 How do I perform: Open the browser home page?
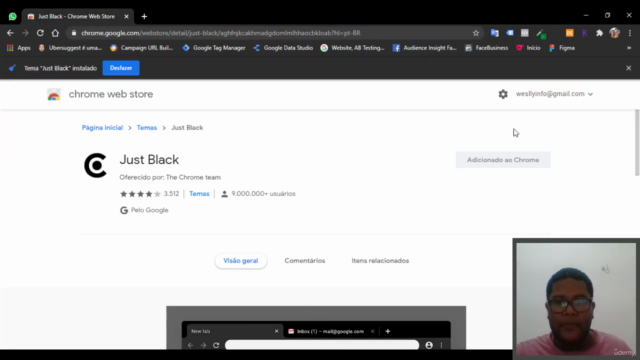(x=55, y=33)
